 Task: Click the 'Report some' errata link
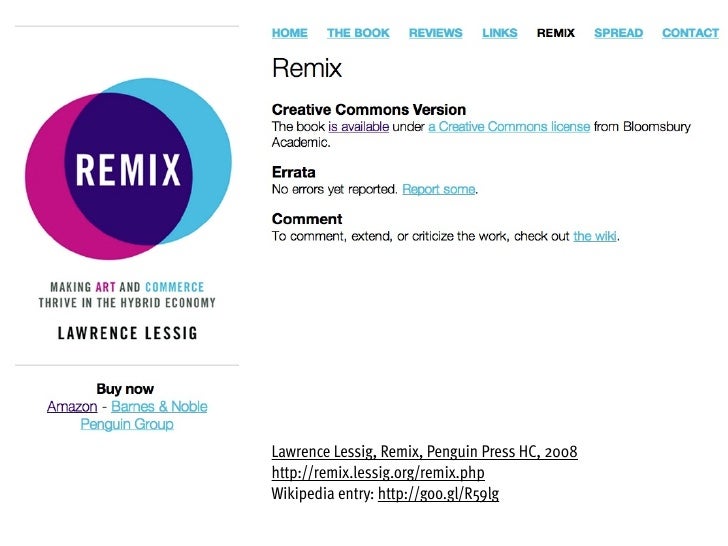point(439,189)
